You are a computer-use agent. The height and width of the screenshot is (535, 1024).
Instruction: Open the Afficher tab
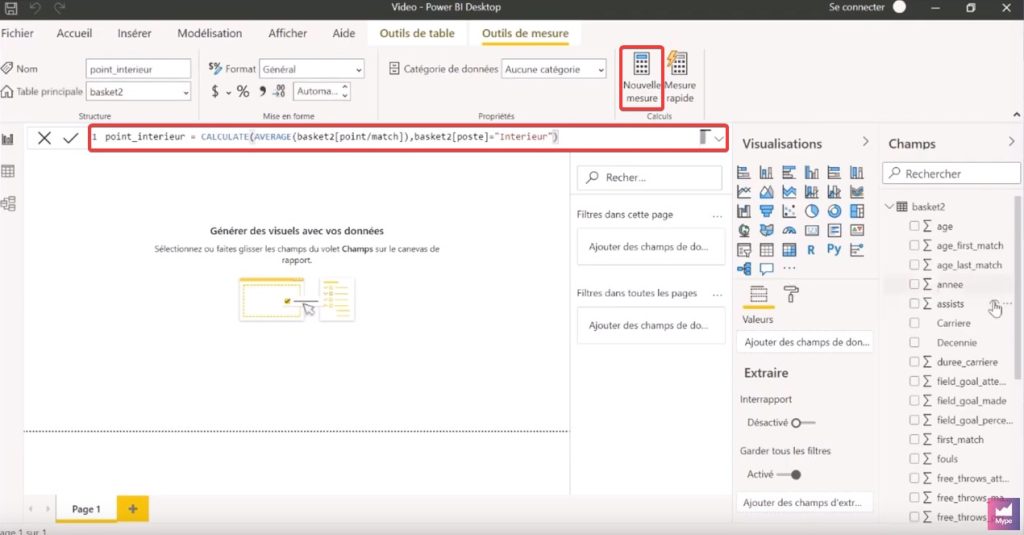click(x=287, y=33)
